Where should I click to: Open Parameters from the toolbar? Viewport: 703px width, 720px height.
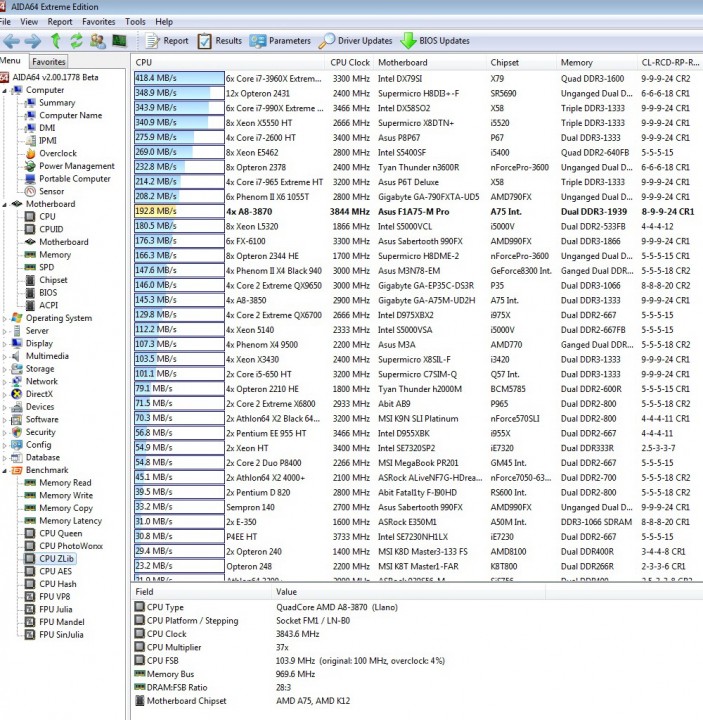coord(280,41)
